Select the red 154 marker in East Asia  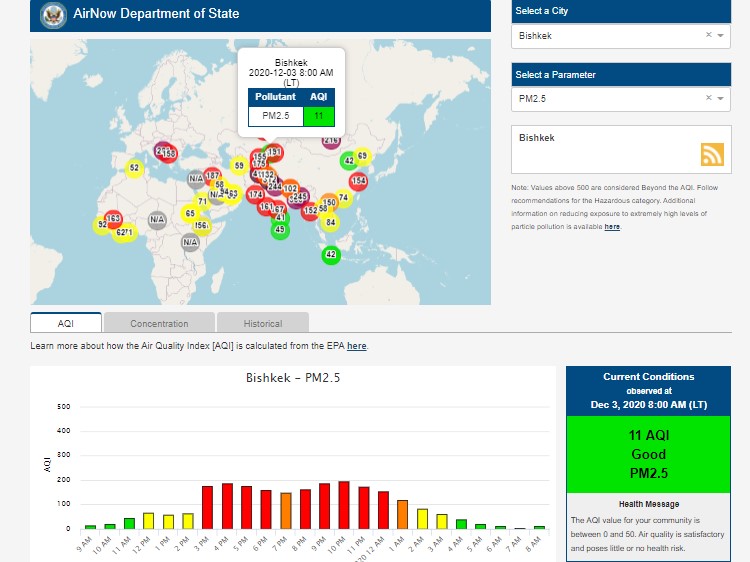coord(358,181)
